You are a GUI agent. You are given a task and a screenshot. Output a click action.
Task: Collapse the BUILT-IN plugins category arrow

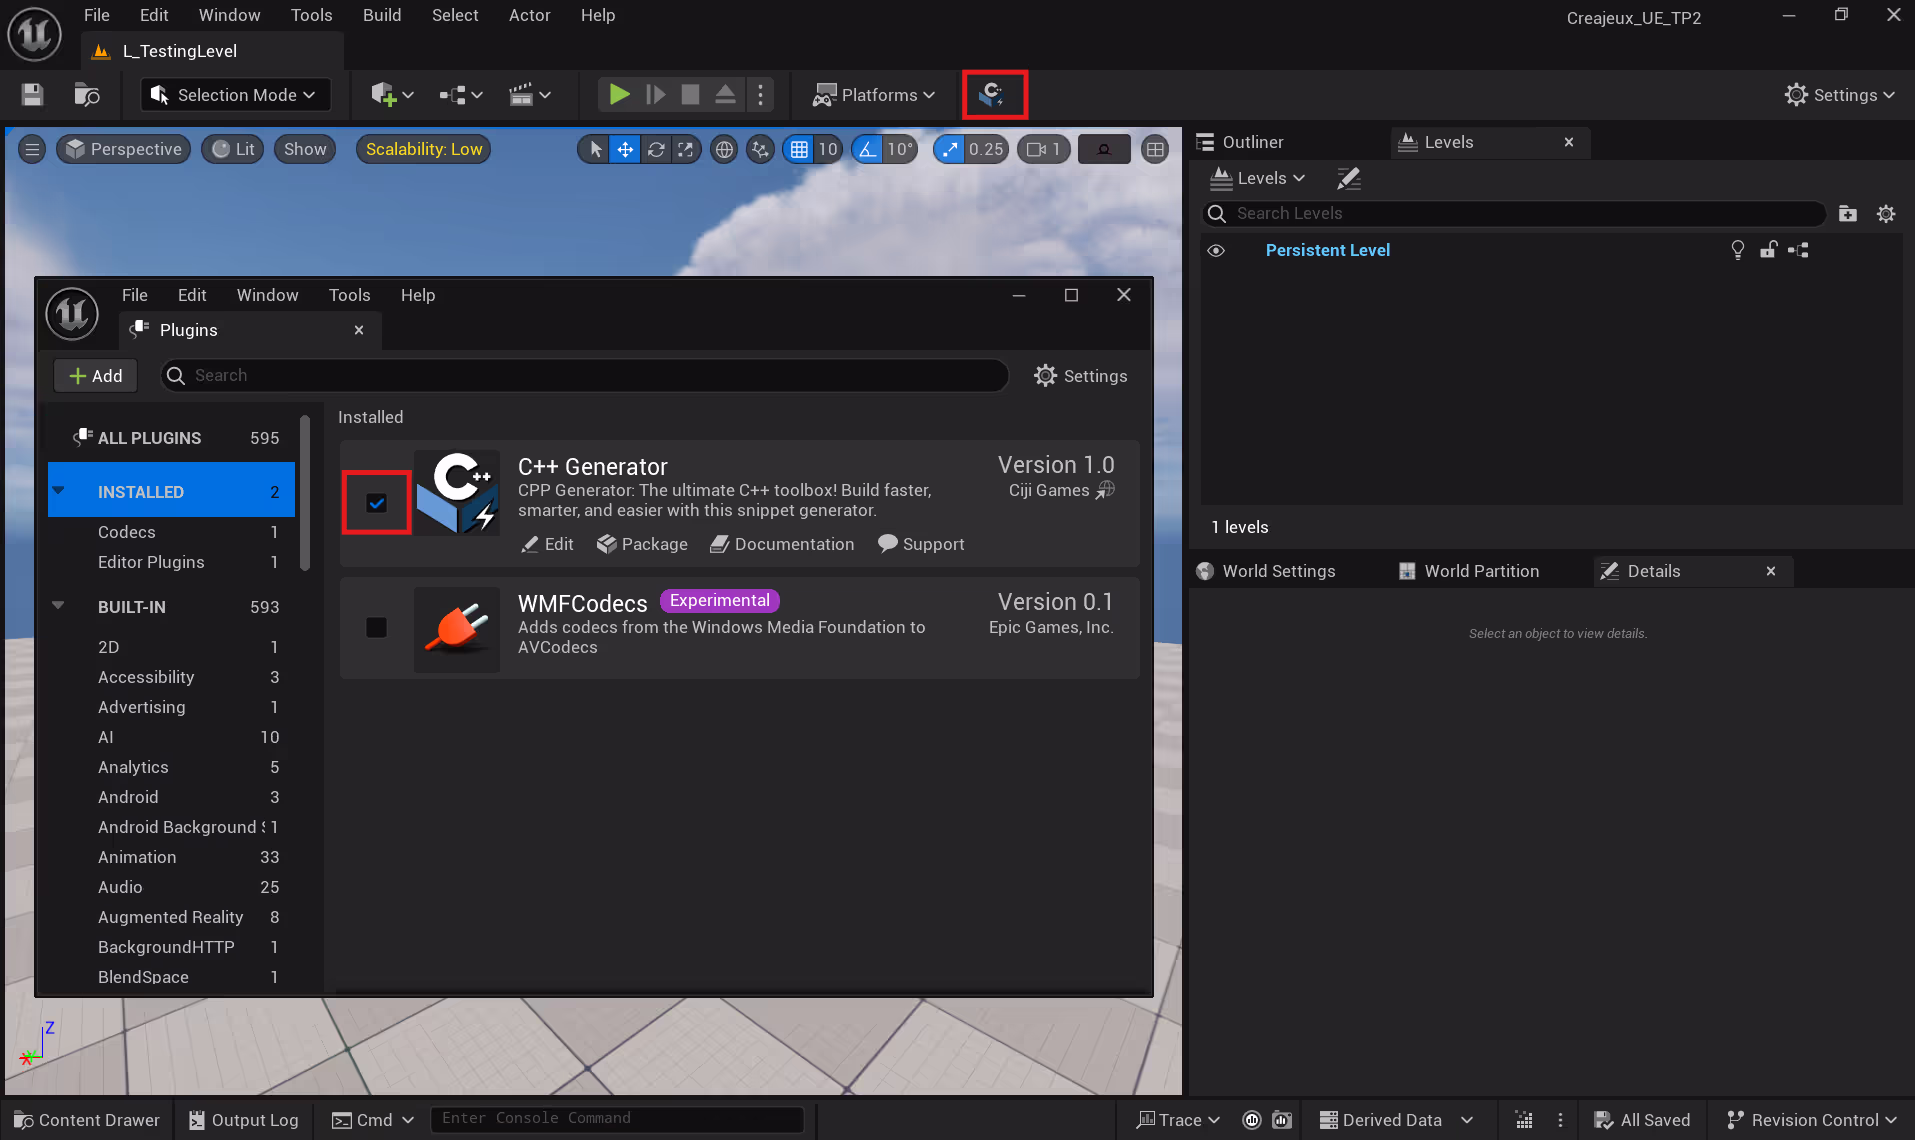(x=58, y=606)
